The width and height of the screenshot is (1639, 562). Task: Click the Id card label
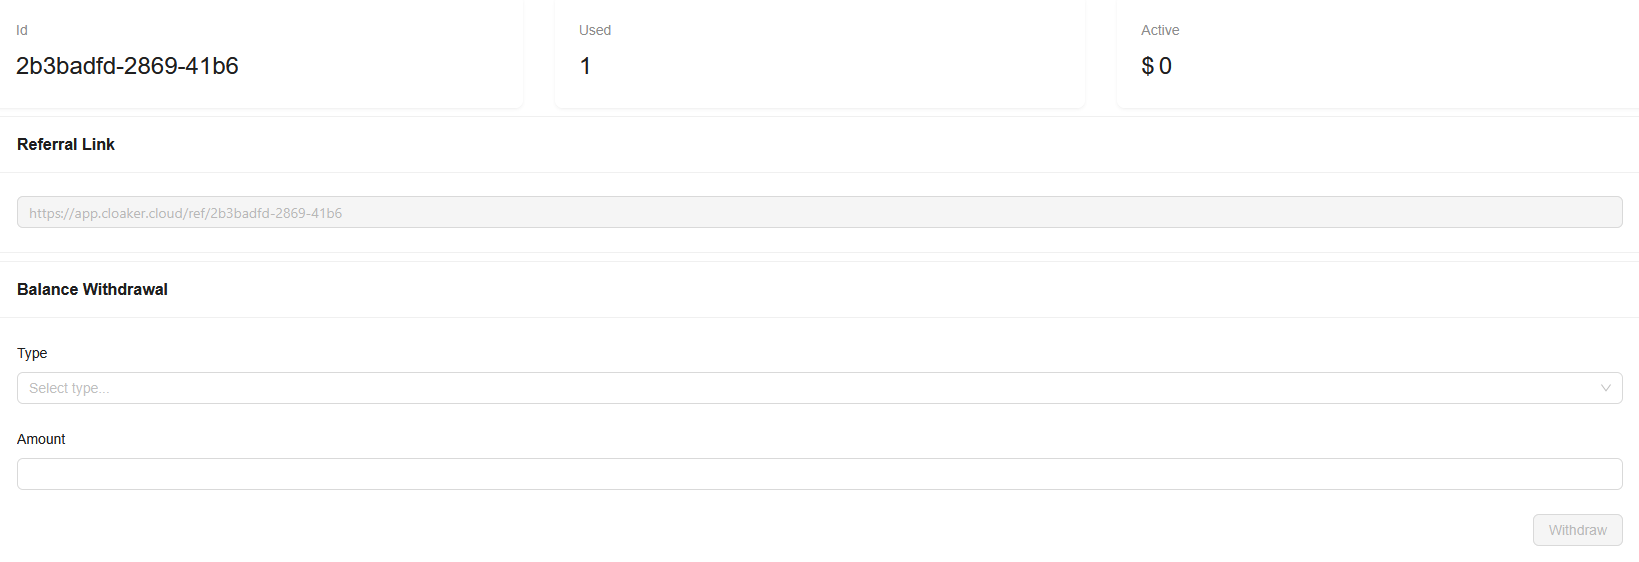pos(22,30)
